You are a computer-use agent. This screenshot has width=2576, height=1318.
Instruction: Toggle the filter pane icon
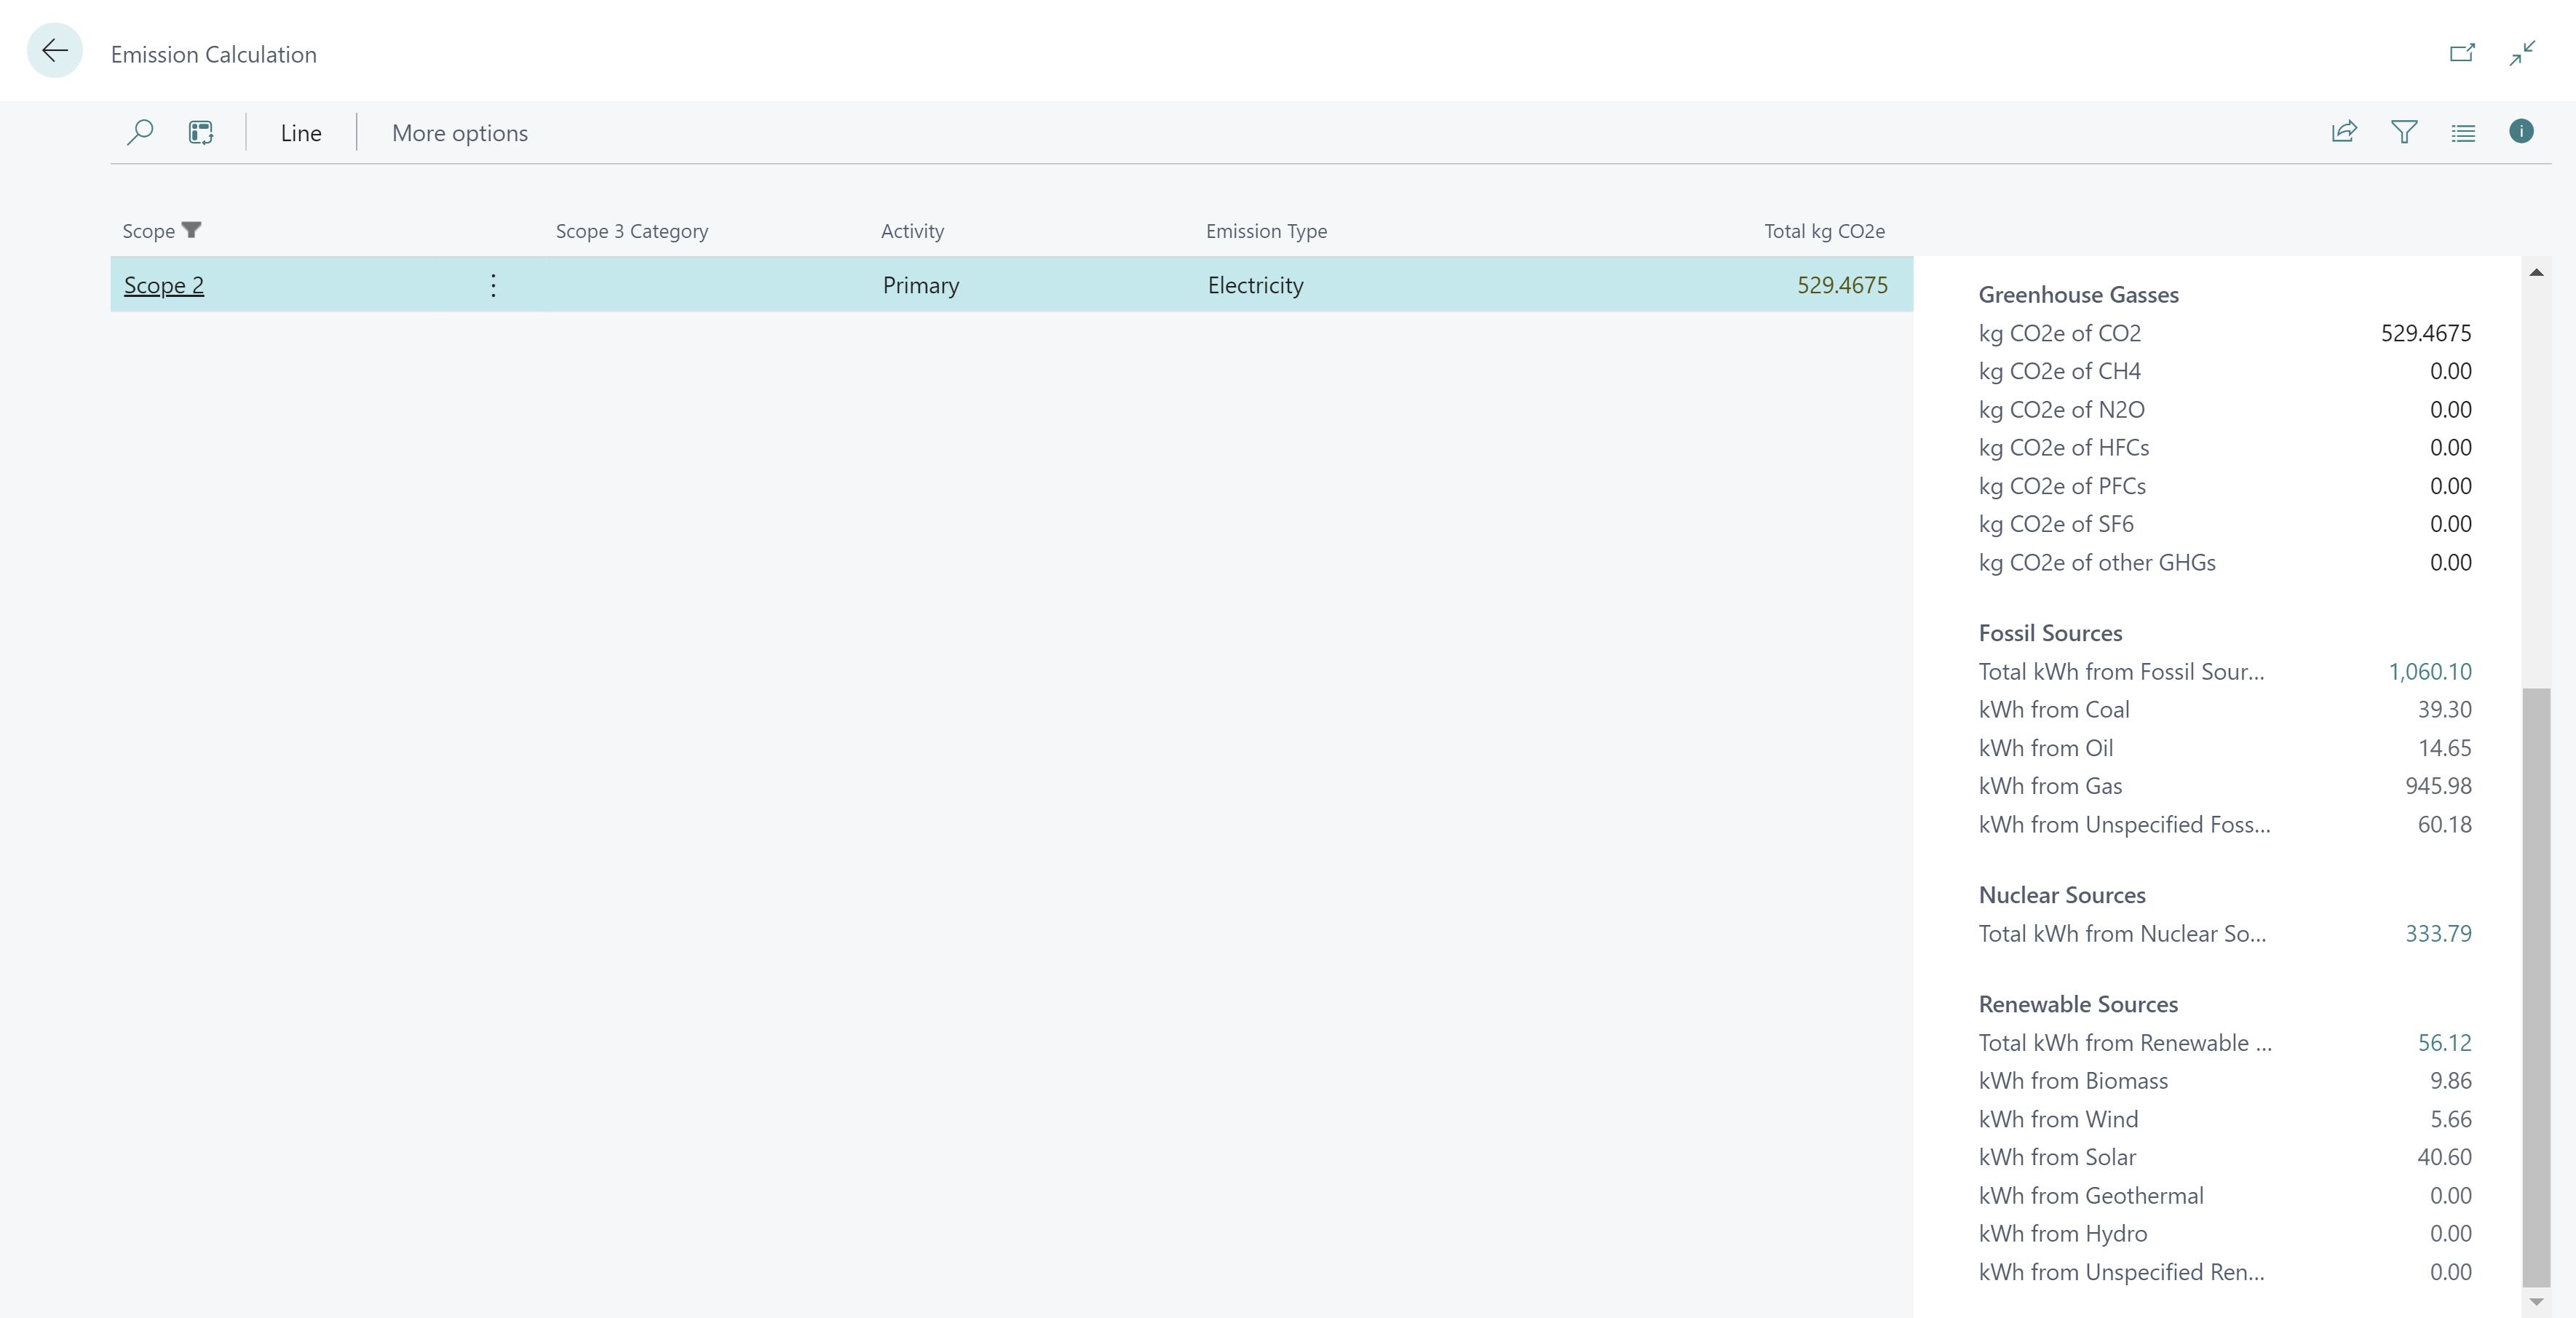coord(2404,132)
